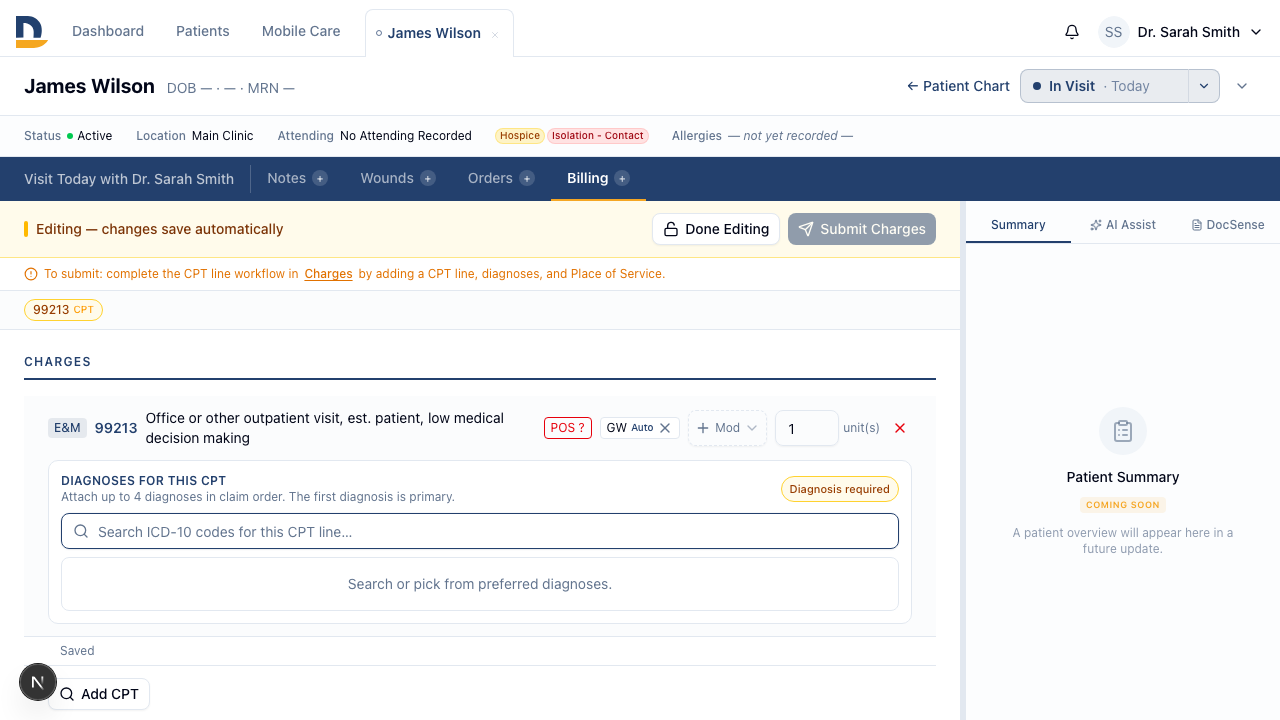Click the plus icon next to Billing

click(x=622, y=178)
